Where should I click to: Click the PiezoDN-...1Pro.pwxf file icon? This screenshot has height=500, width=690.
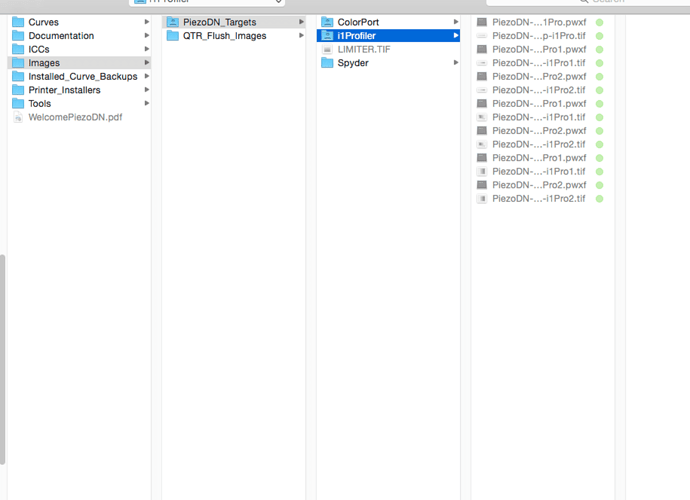point(482,22)
